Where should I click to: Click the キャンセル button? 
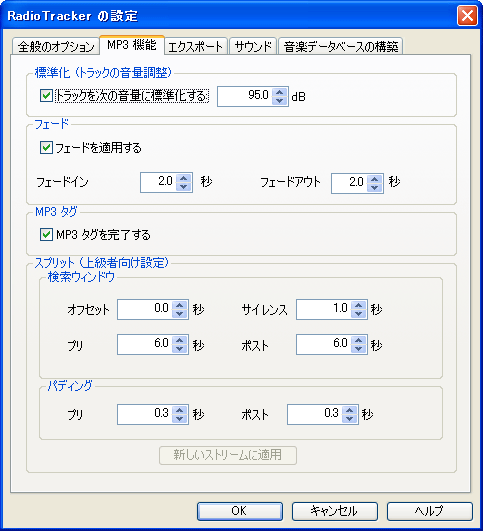tap(335, 511)
